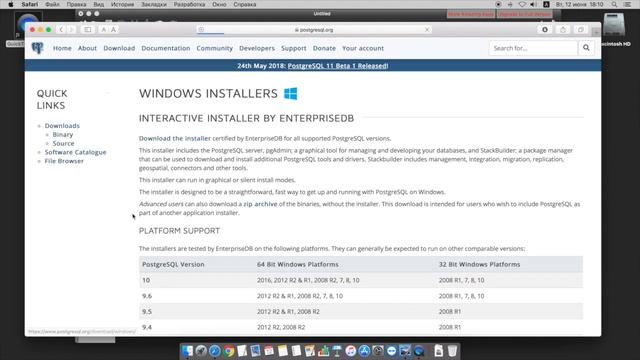
Task: Open the Support nav link
Action: pyautogui.click(x=293, y=48)
